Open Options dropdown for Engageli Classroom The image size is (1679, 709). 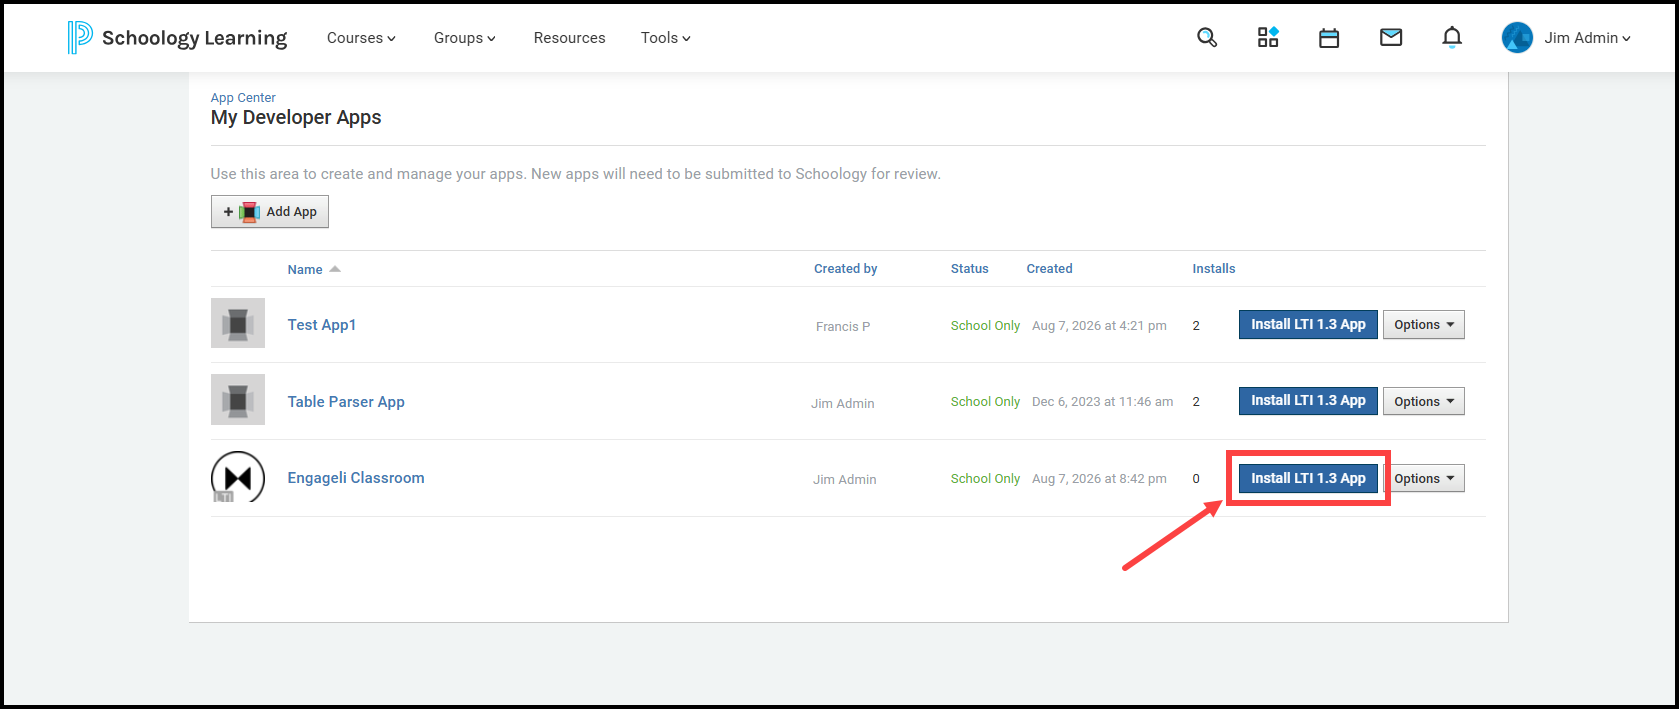1424,478
